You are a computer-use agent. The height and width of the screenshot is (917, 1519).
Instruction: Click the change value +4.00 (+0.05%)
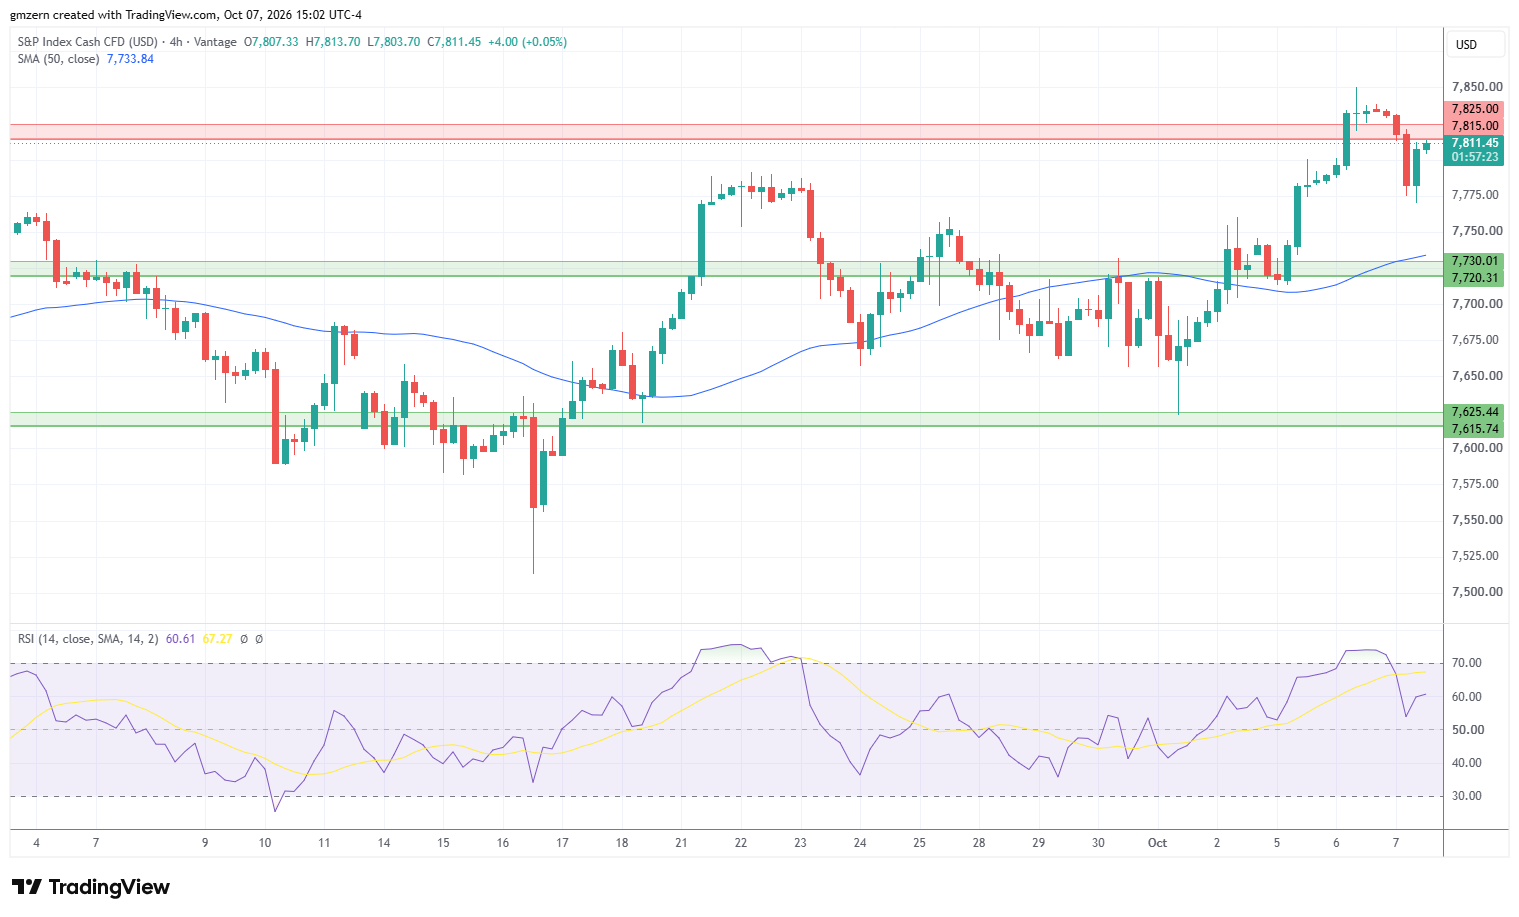527,42
